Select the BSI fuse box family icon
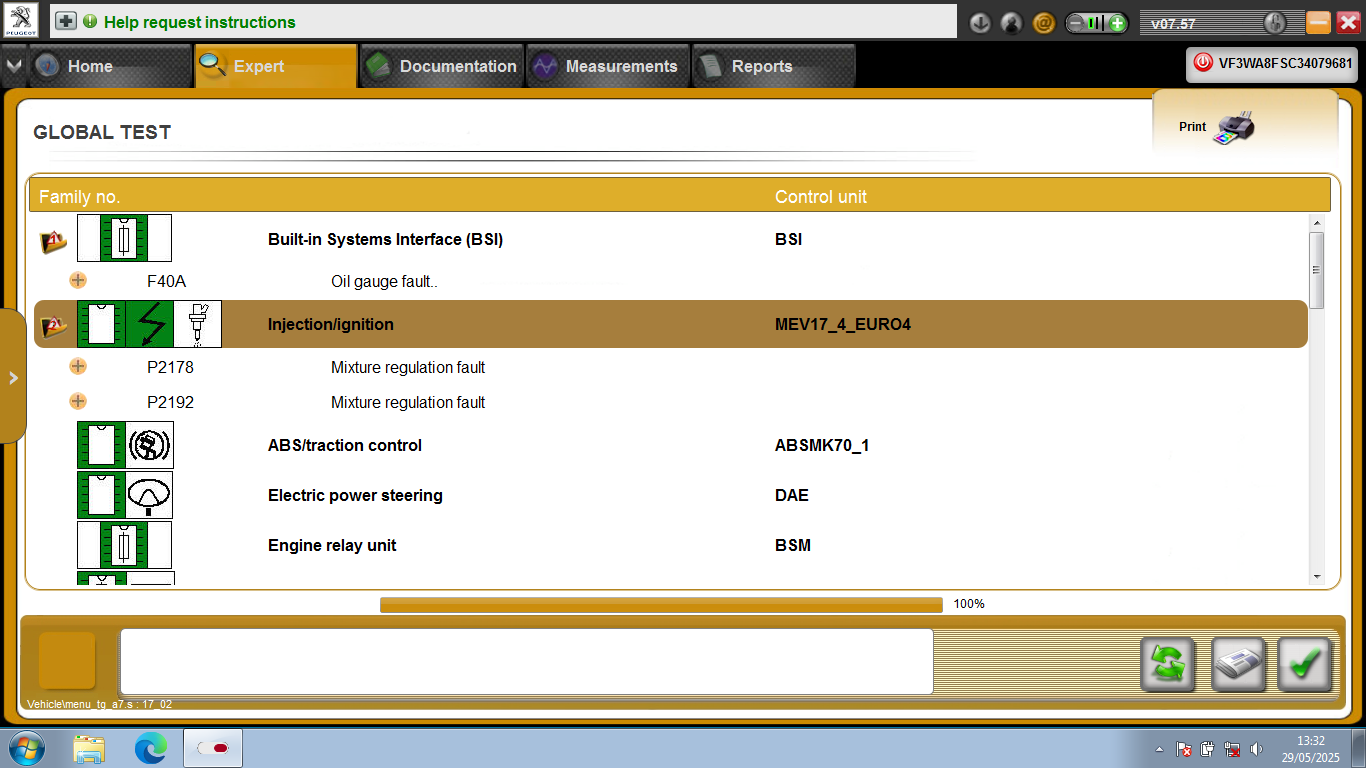 (124, 238)
